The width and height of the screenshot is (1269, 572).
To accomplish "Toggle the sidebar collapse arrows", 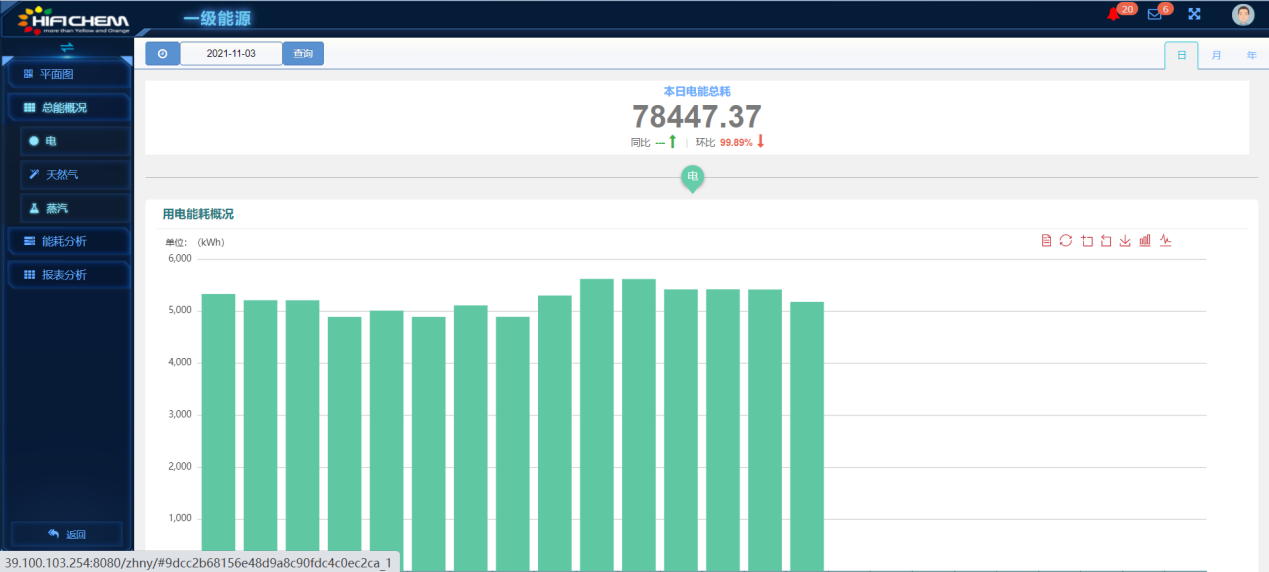I will point(67,47).
